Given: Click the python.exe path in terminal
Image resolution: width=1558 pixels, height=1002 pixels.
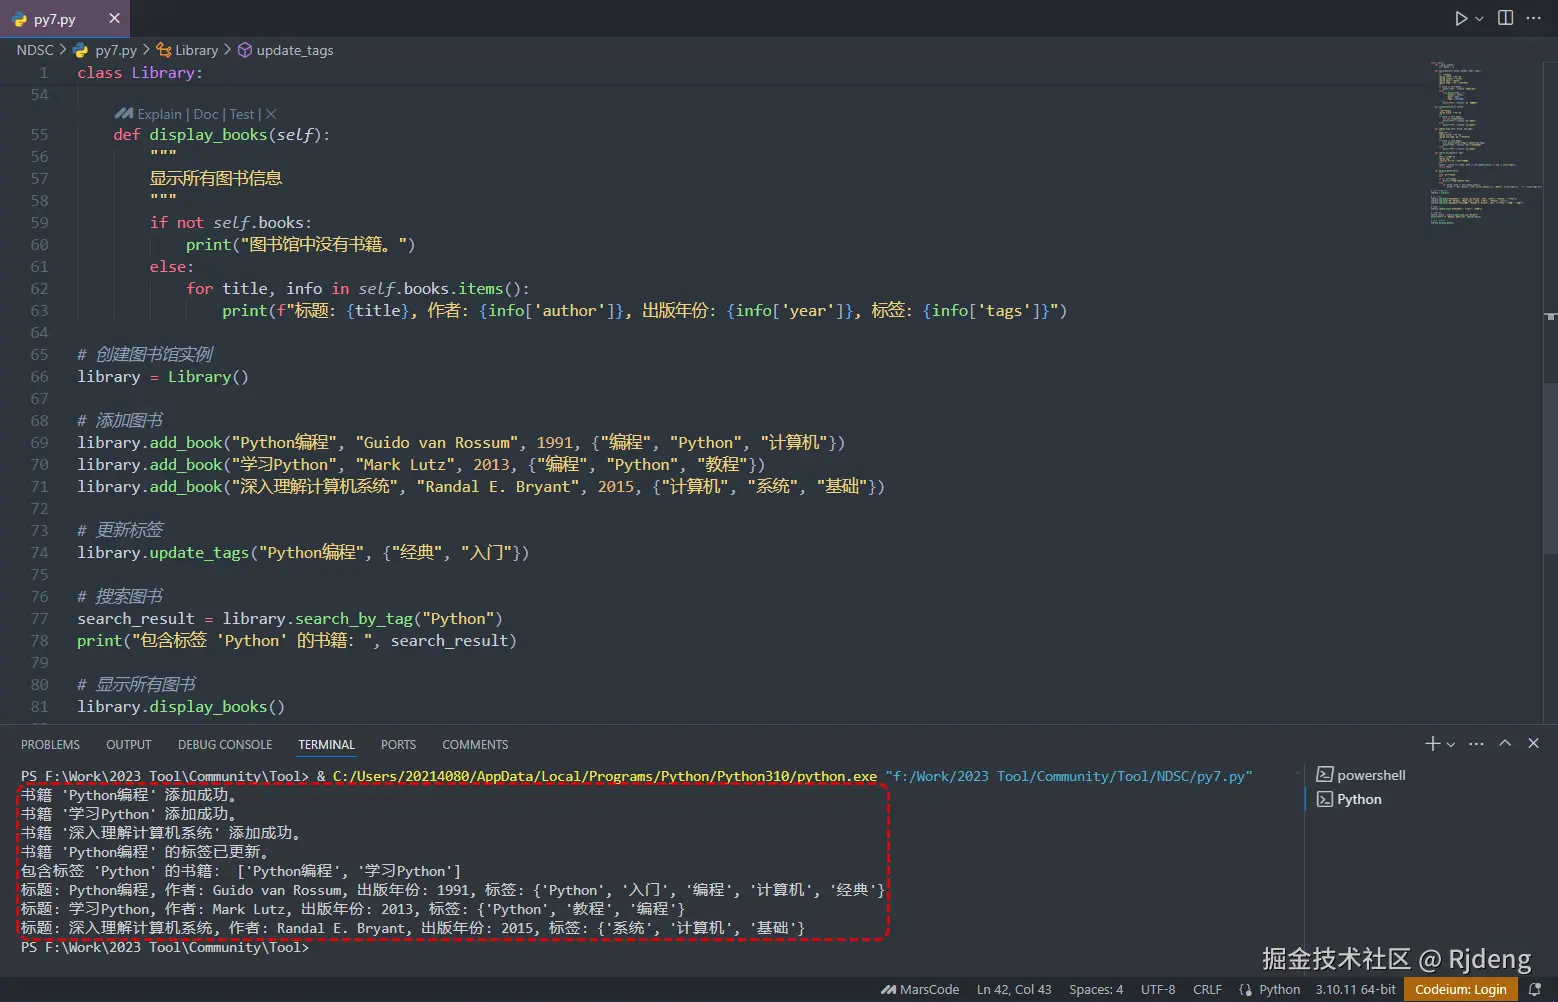Looking at the screenshot, I should (x=605, y=776).
